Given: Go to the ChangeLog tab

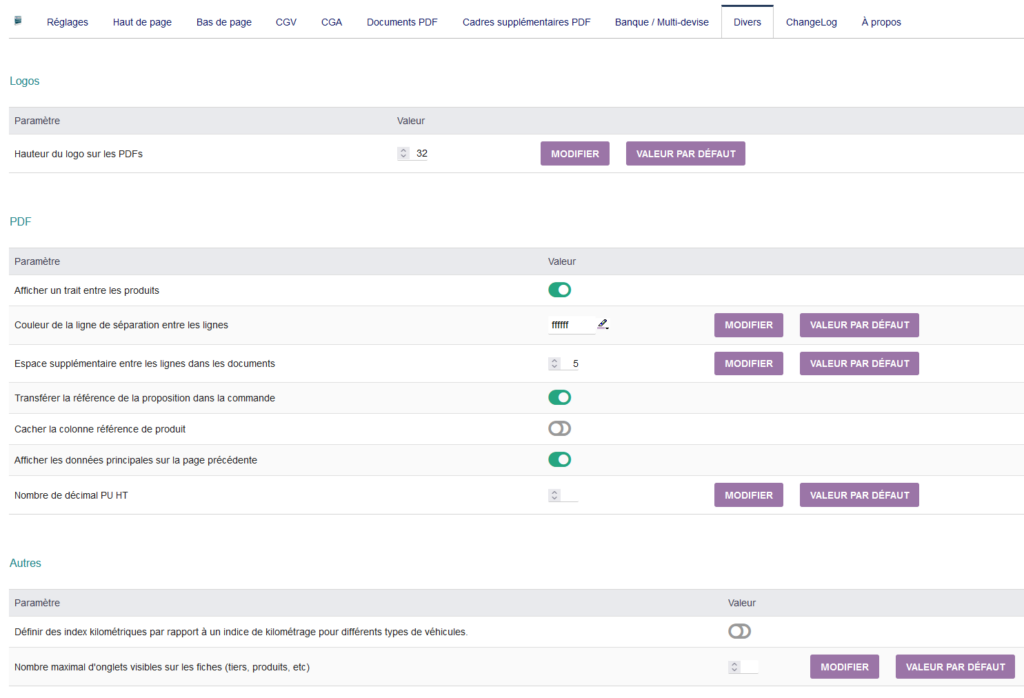Looking at the screenshot, I should click(x=811, y=22).
